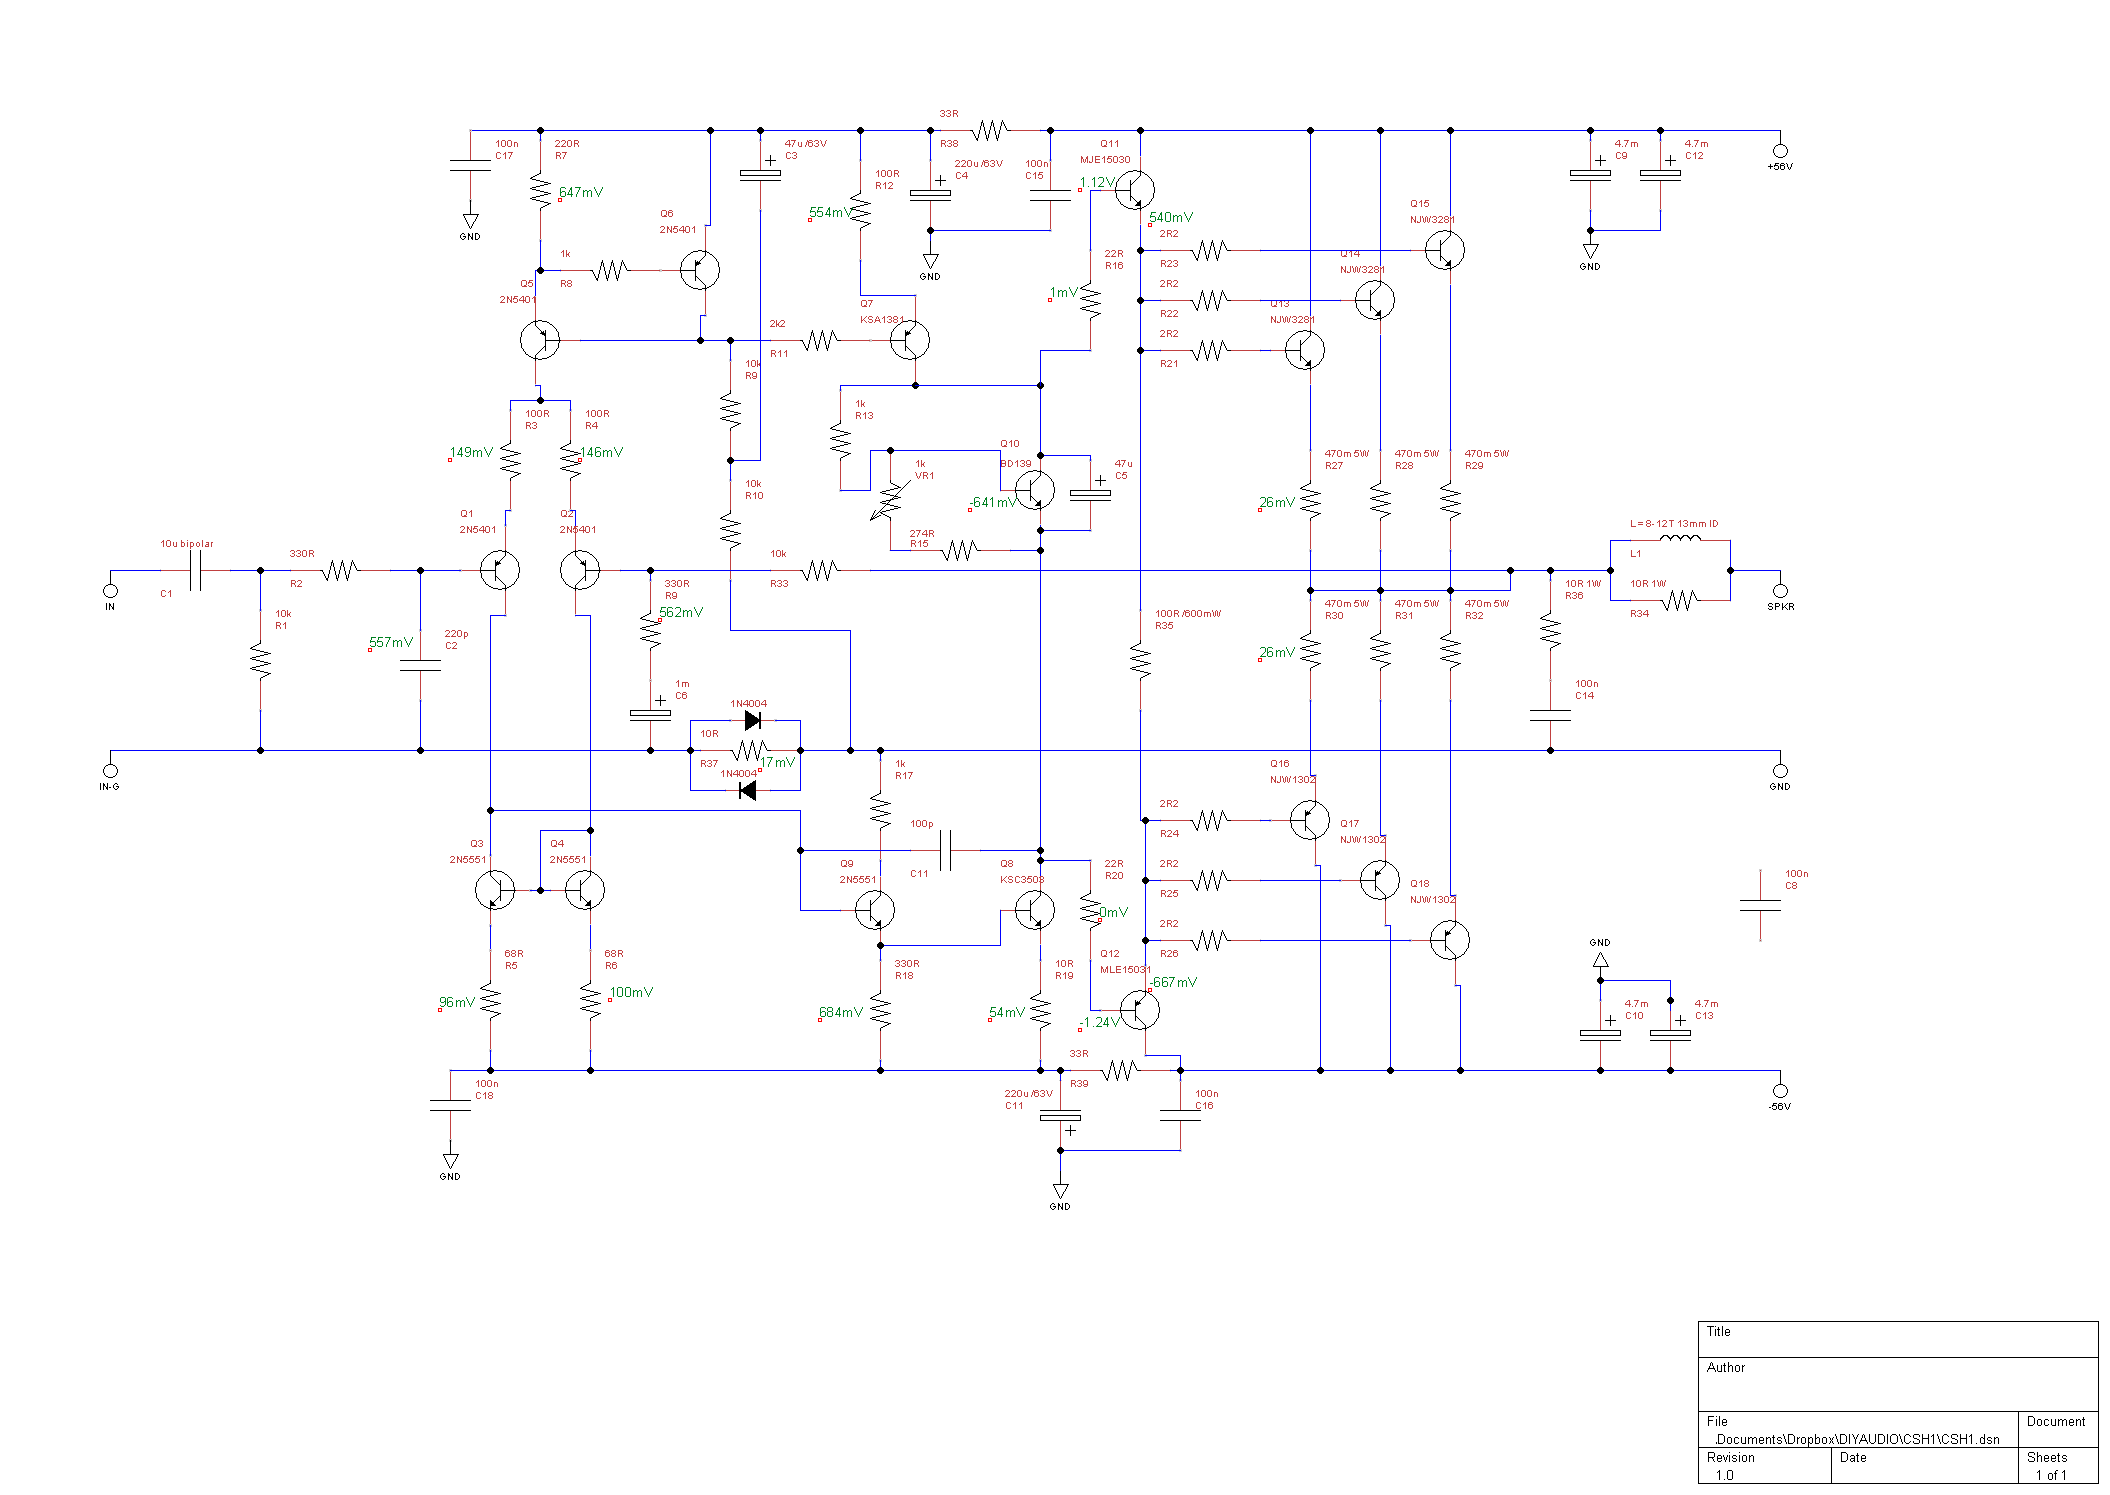
Task: Click the 26mV annotation beside R27
Action: click(x=1277, y=502)
